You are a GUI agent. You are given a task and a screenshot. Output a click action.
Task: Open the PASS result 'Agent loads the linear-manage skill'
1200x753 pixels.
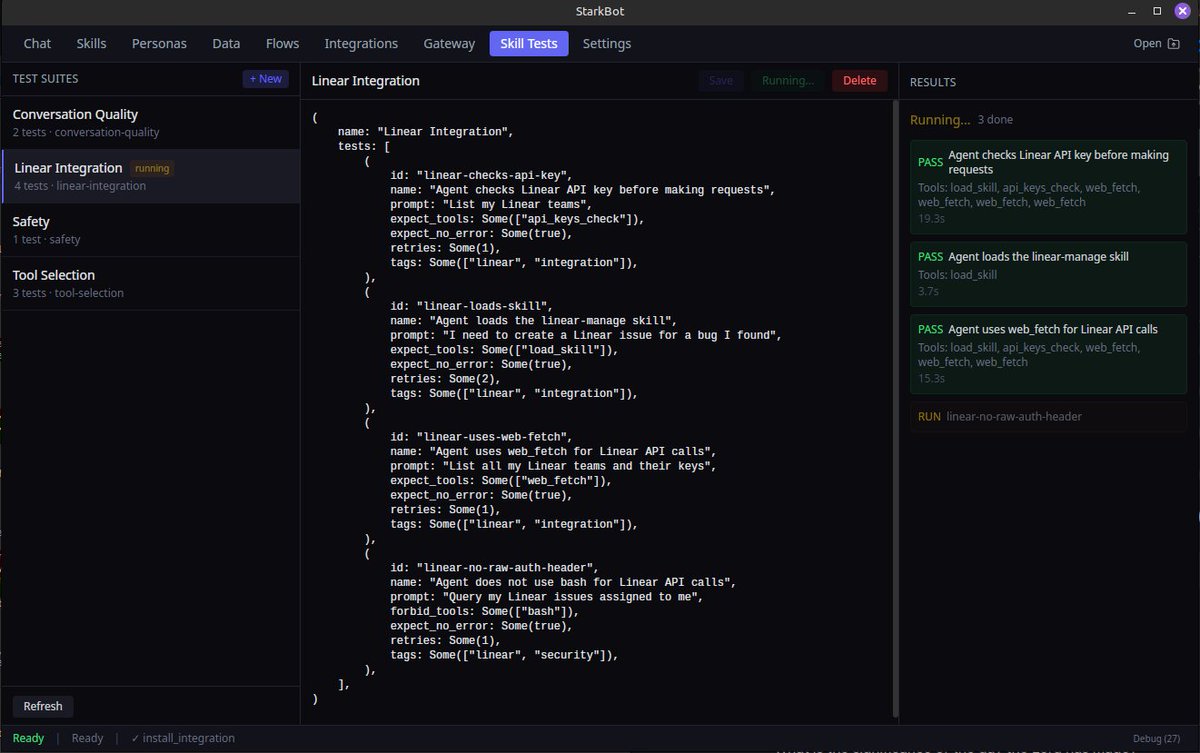[1048, 273]
